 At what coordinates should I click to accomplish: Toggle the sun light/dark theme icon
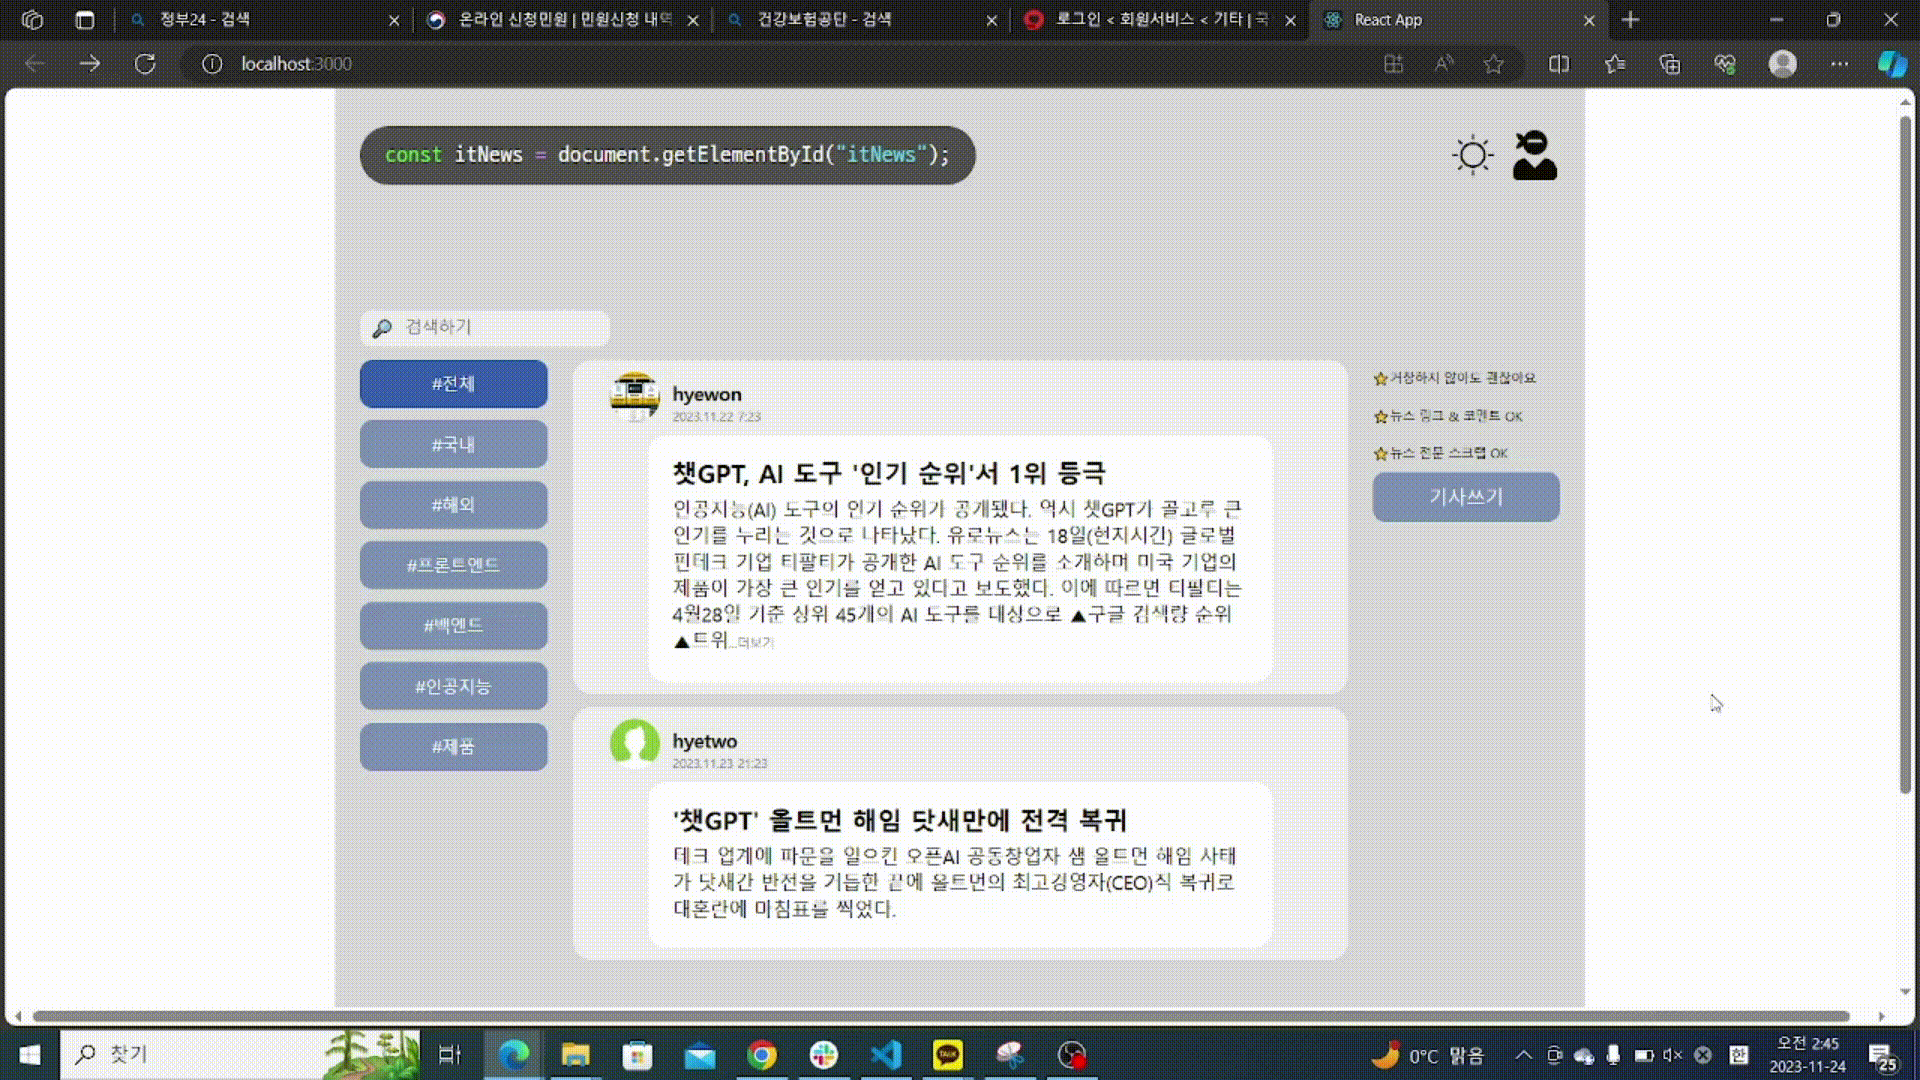1472,155
